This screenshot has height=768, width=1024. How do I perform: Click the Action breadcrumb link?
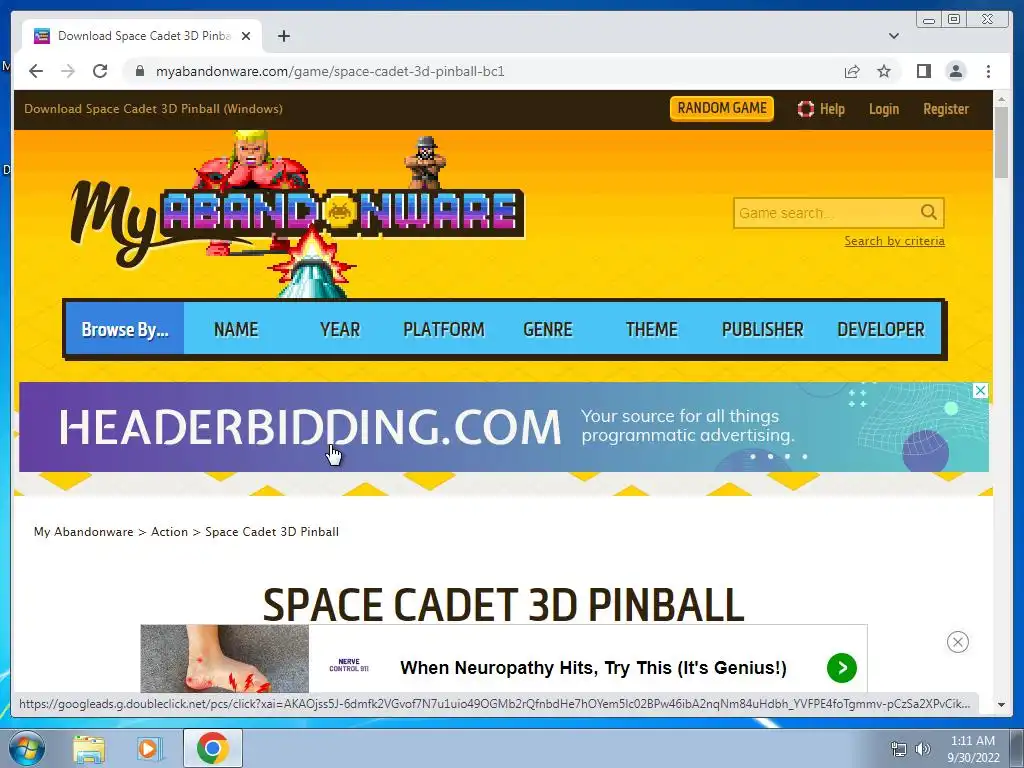(169, 532)
